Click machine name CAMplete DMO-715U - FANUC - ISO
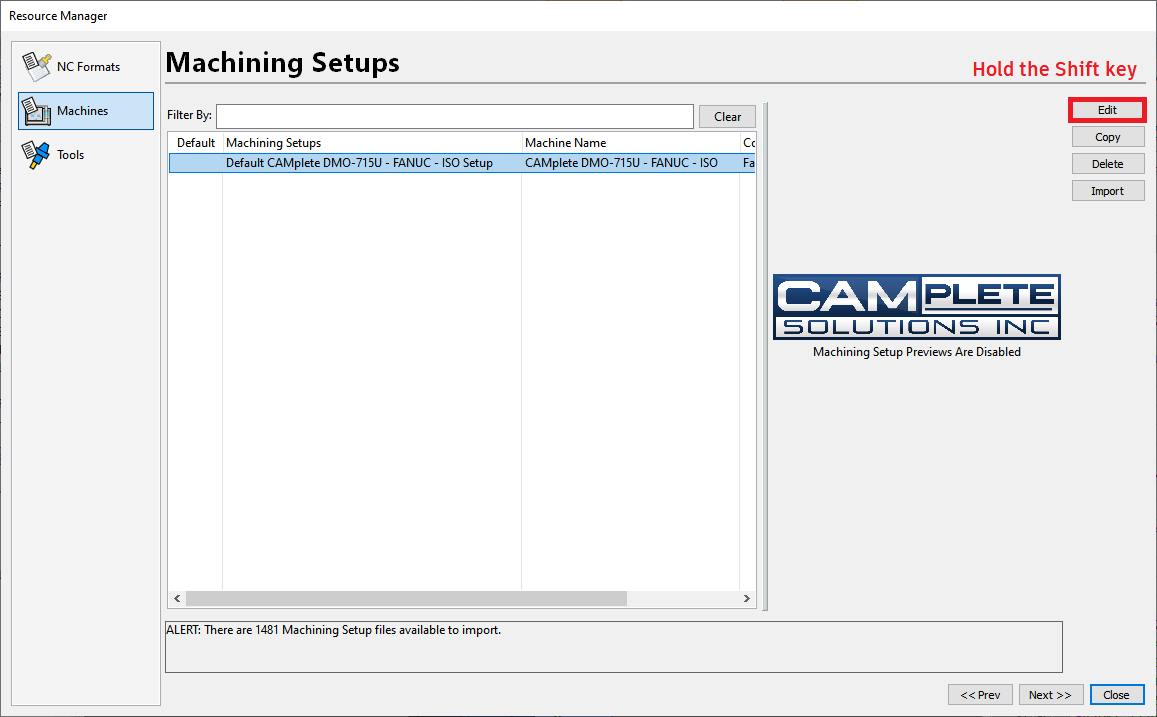 (x=621, y=162)
